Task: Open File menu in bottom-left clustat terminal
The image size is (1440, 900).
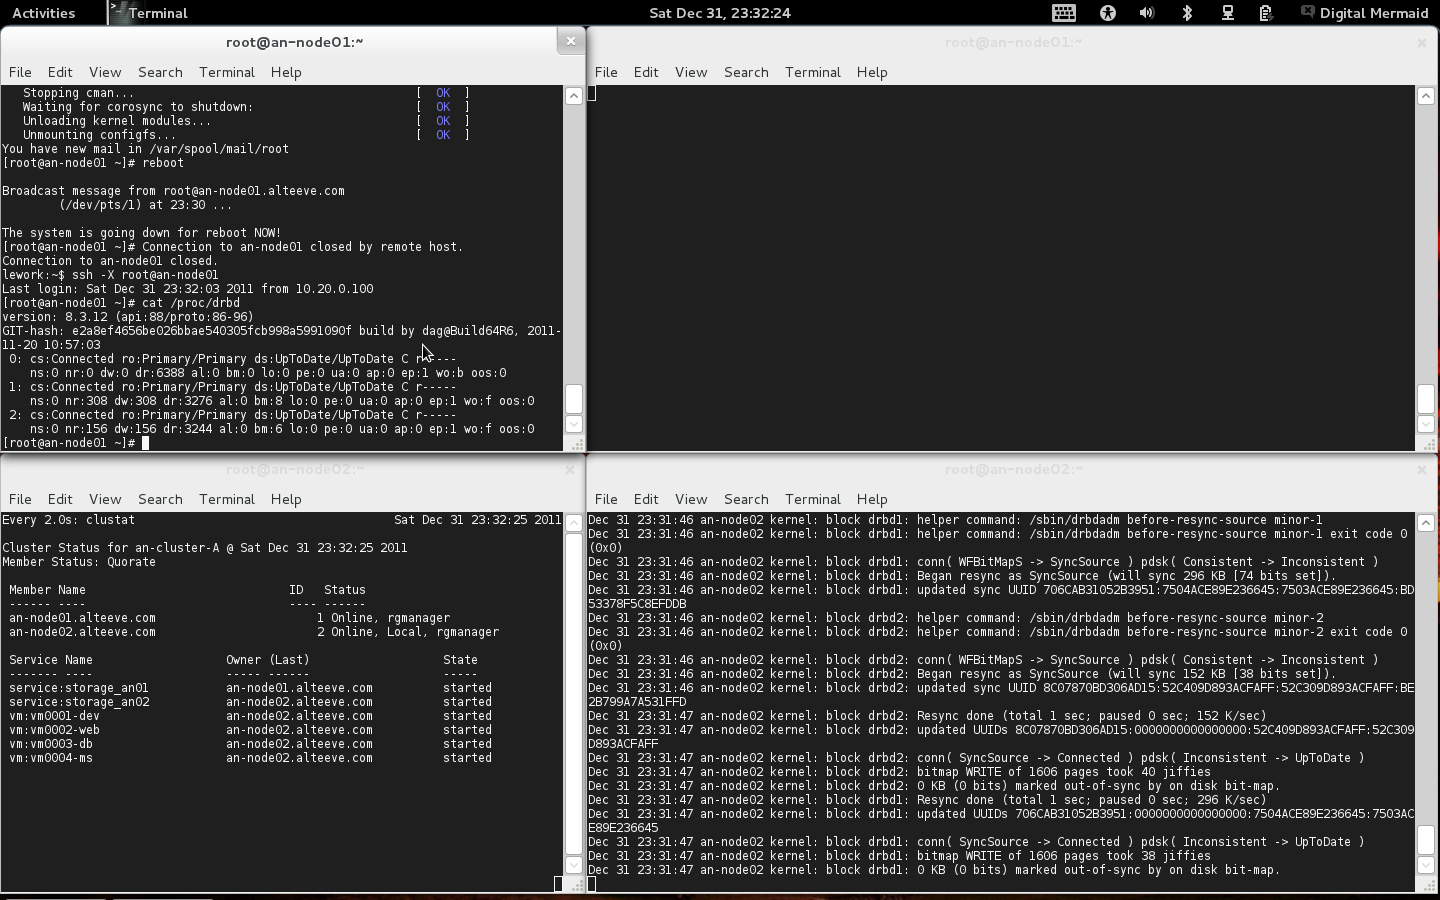Action: [x=20, y=499]
